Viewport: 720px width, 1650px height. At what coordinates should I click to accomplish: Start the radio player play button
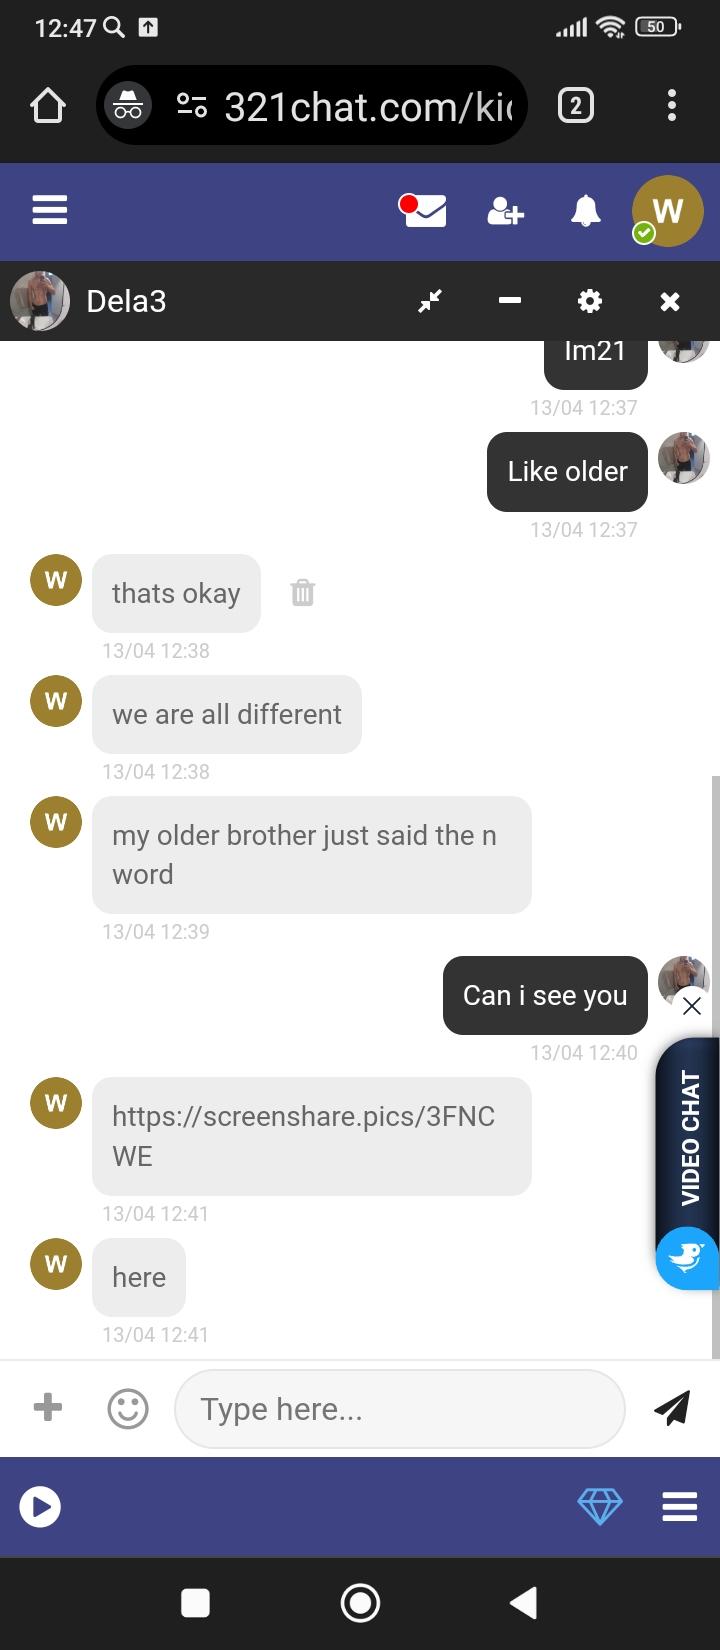click(x=40, y=1506)
